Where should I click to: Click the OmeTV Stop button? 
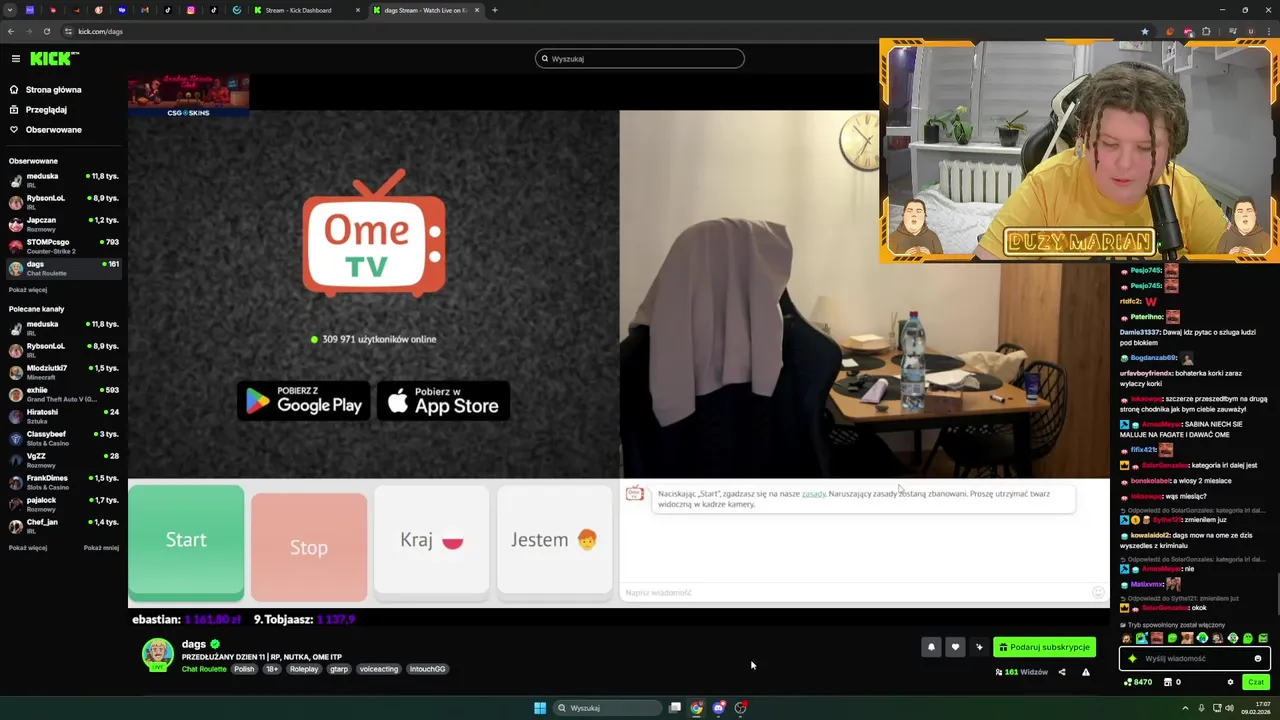[x=309, y=547]
